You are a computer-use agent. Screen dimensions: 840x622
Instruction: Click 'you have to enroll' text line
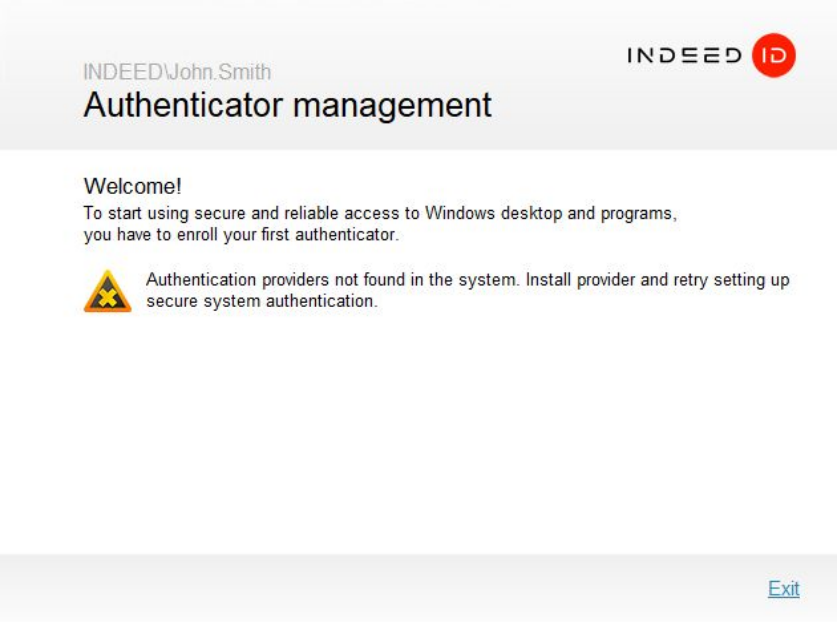coord(240,235)
